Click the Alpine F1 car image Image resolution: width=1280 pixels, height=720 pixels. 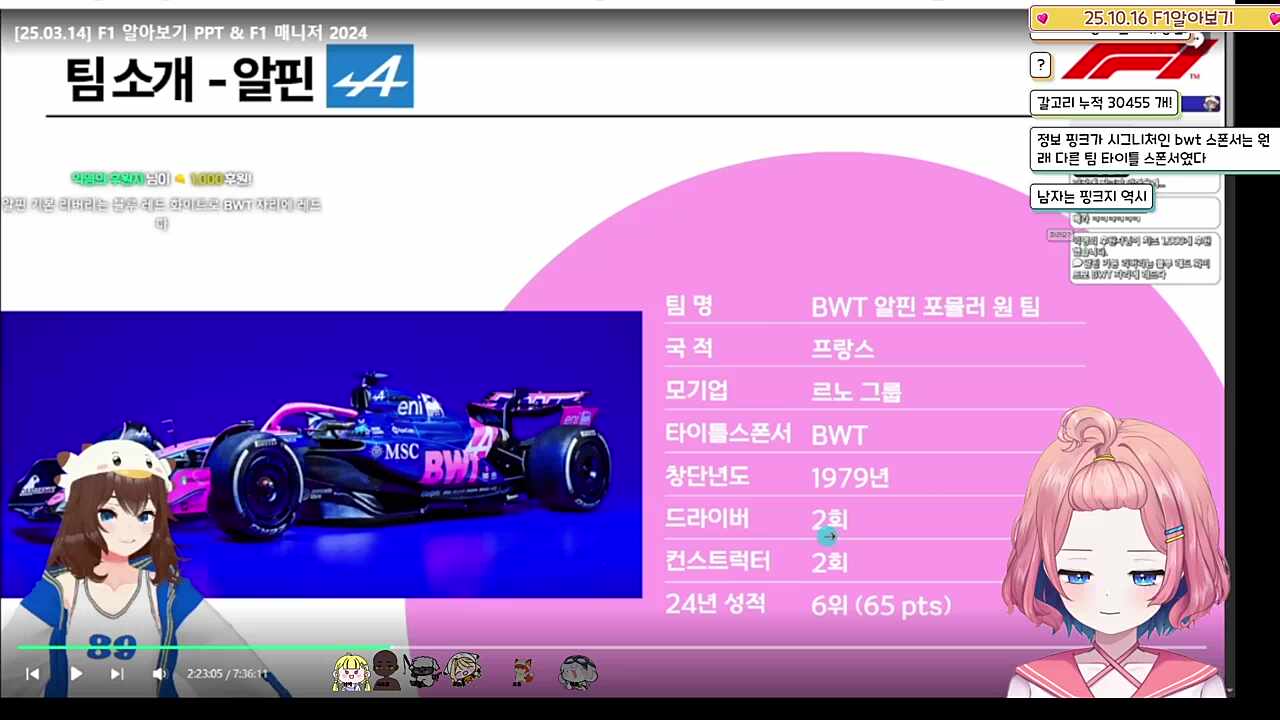coord(321,455)
